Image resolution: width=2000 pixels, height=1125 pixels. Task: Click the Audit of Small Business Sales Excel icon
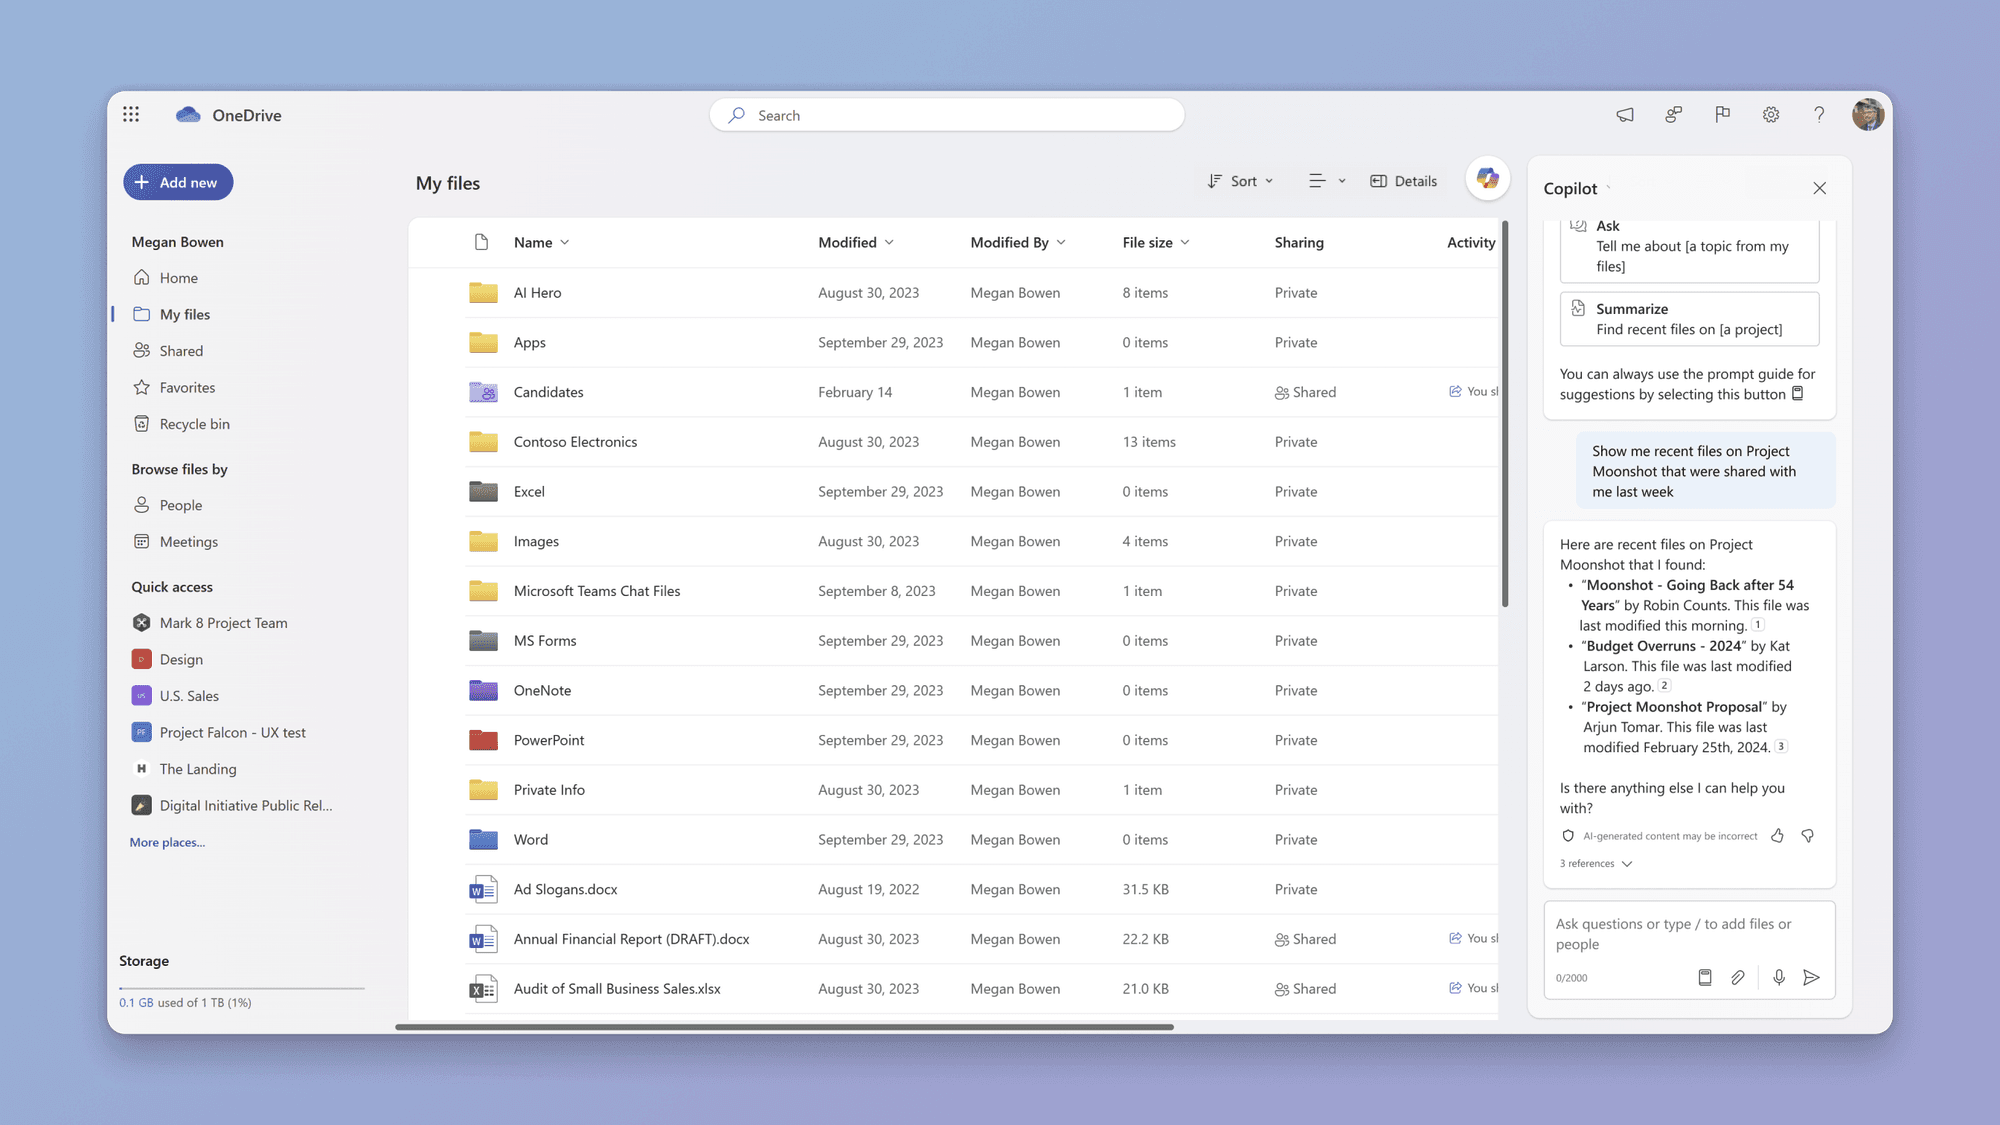(x=483, y=989)
